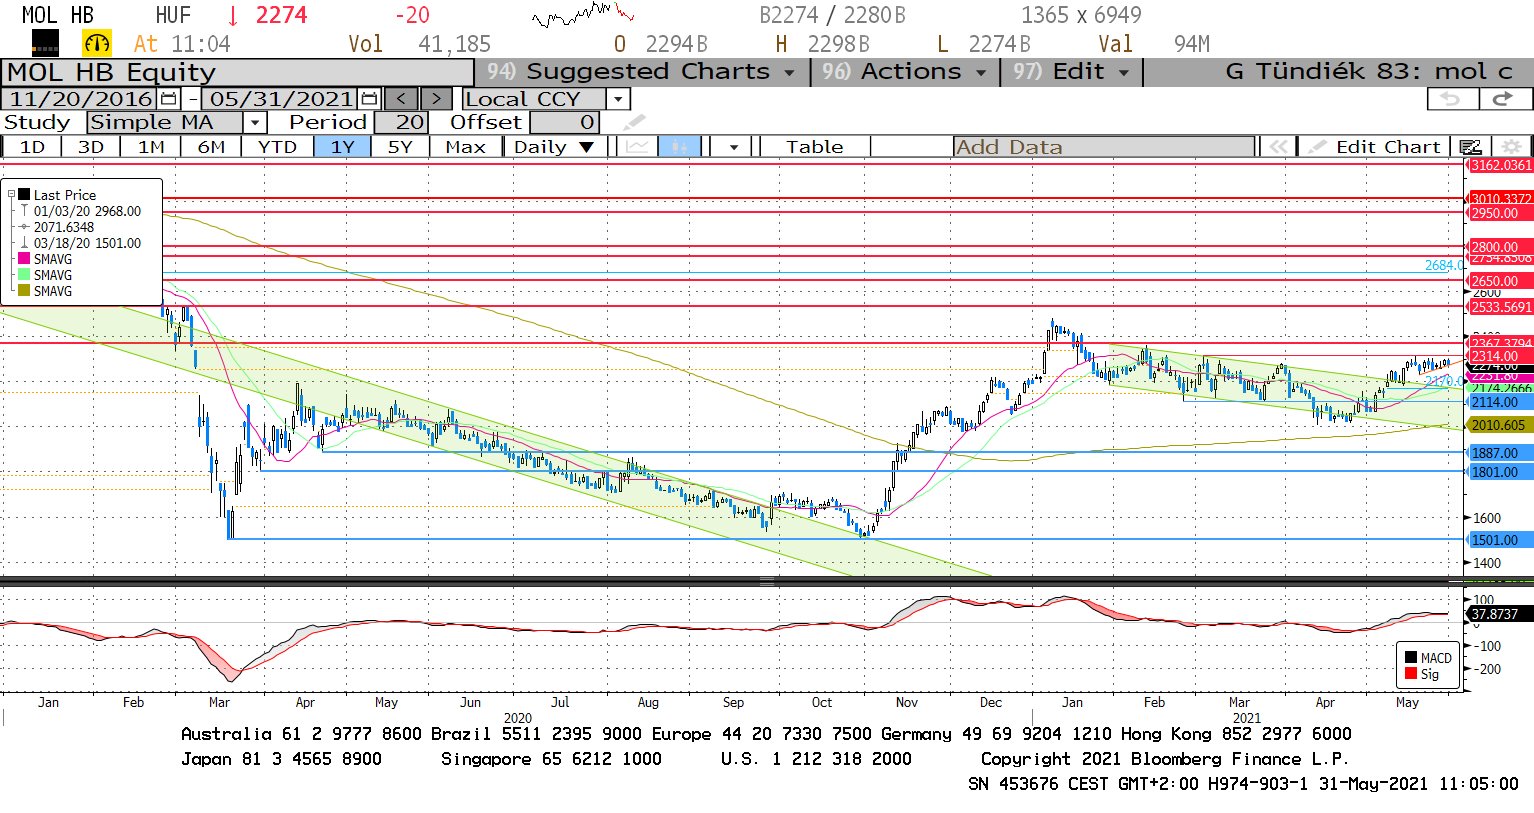The width and height of the screenshot is (1534, 813).
Task: Open the Simple MA study dropdown arrow
Action: click(254, 122)
